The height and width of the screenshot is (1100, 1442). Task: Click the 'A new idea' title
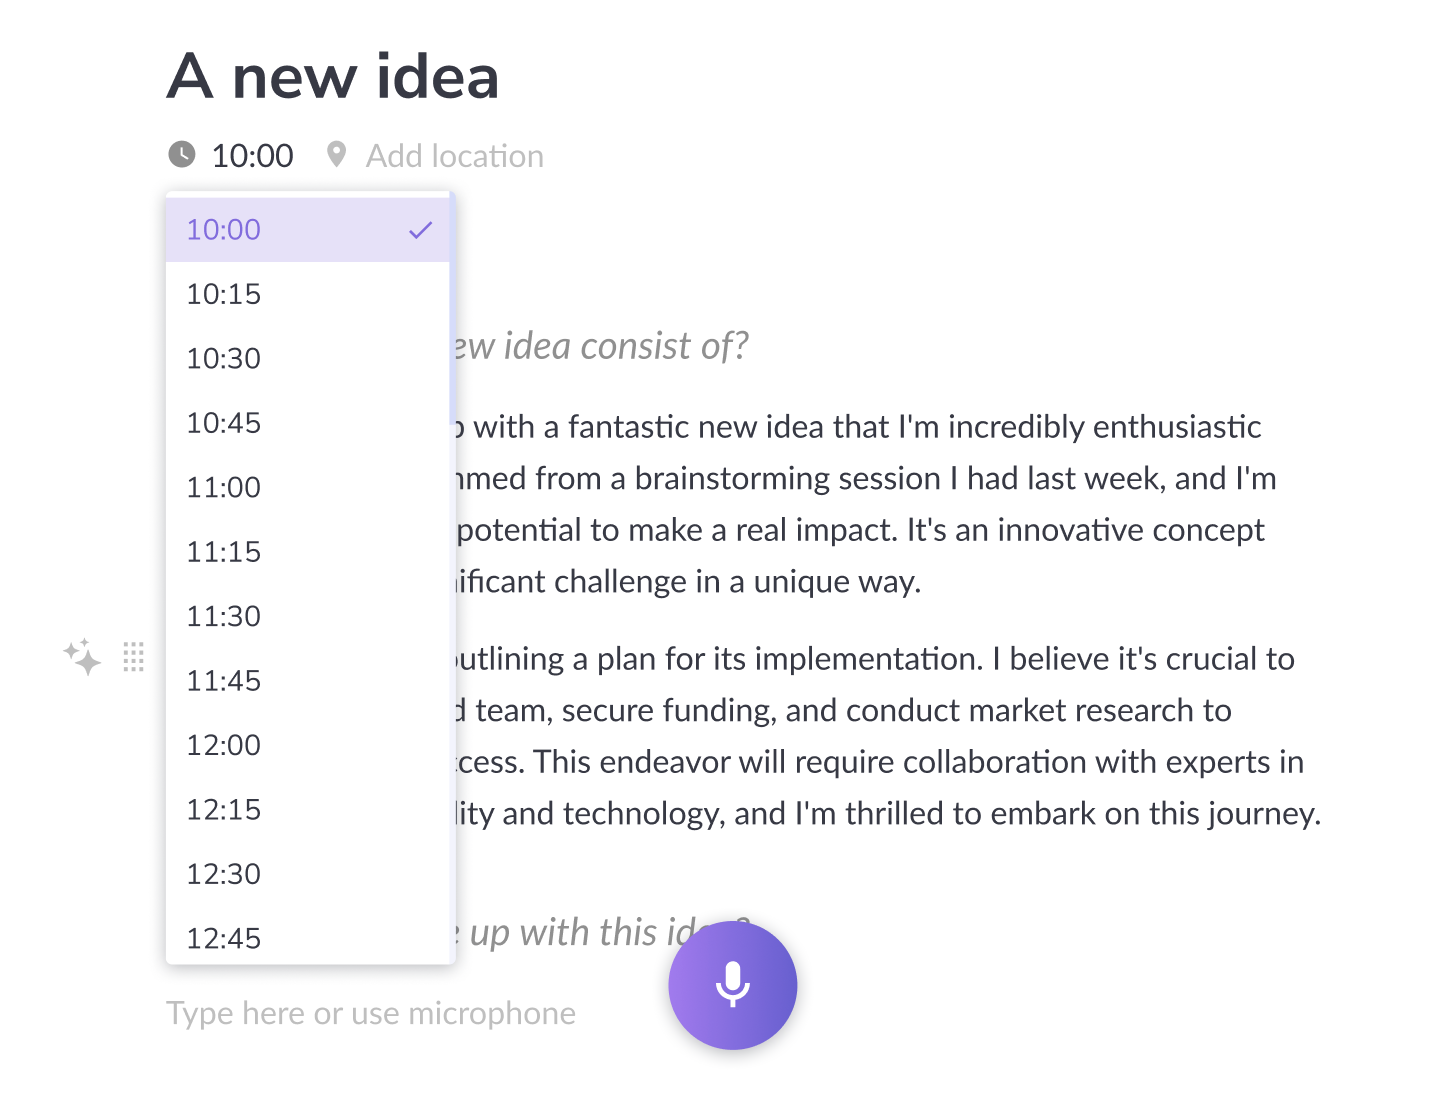[x=332, y=77]
